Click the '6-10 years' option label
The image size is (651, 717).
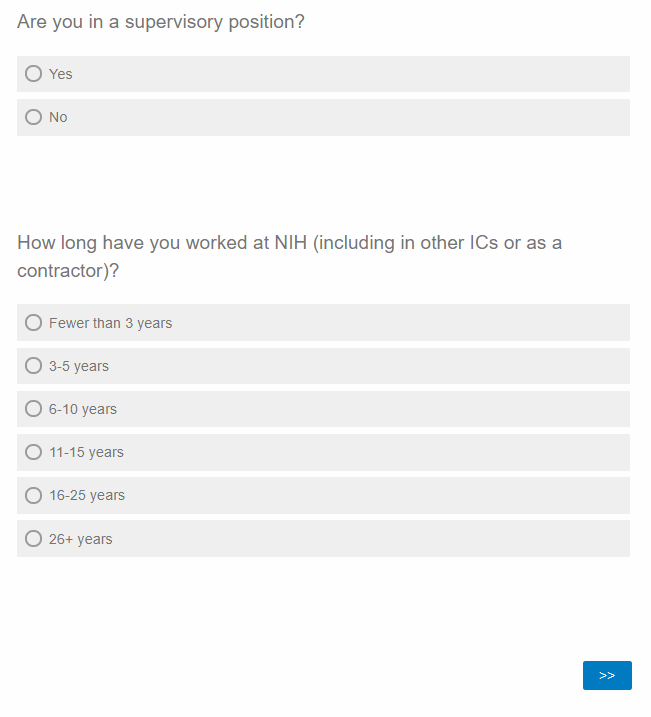(x=83, y=409)
